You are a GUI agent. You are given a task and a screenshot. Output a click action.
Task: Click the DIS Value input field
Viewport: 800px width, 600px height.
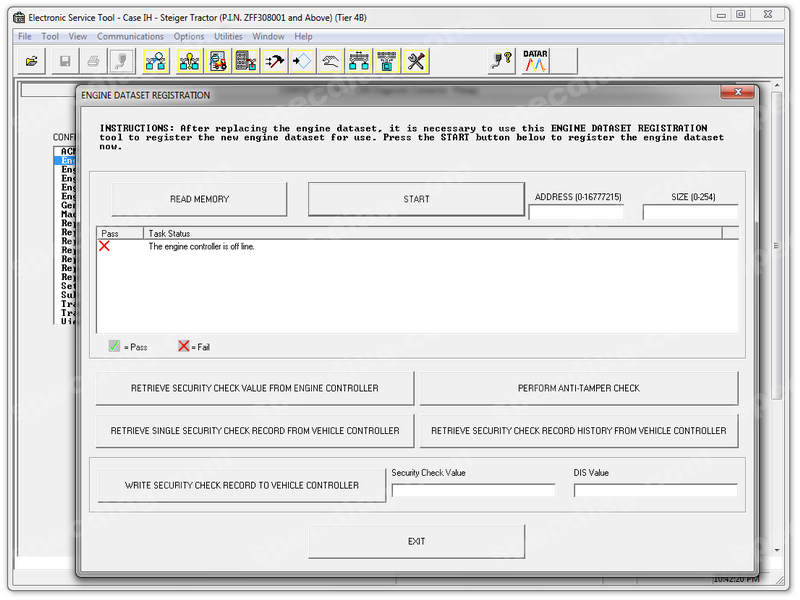[x=655, y=490]
